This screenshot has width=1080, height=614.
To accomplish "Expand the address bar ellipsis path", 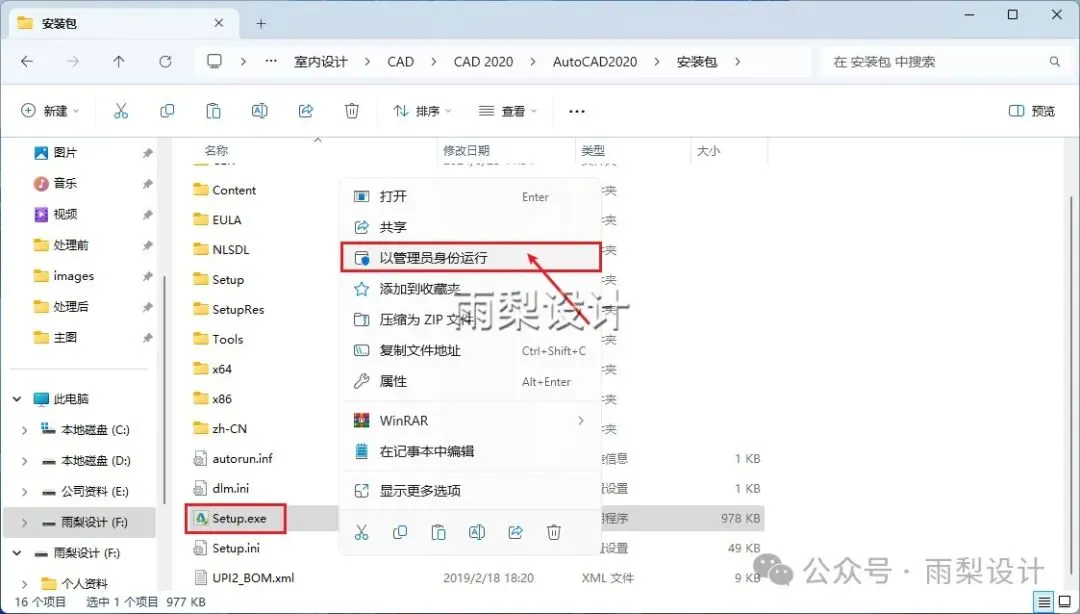I will tap(271, 61).
